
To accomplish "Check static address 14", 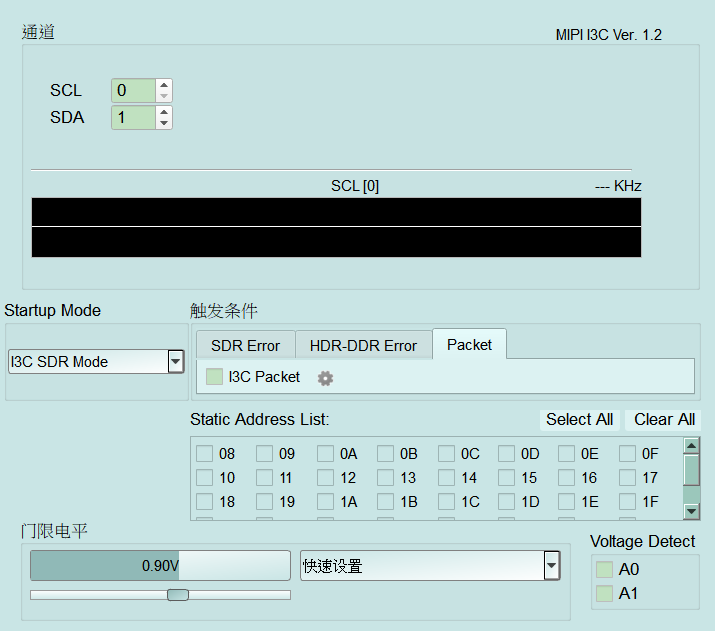I will tap(446, 478).
